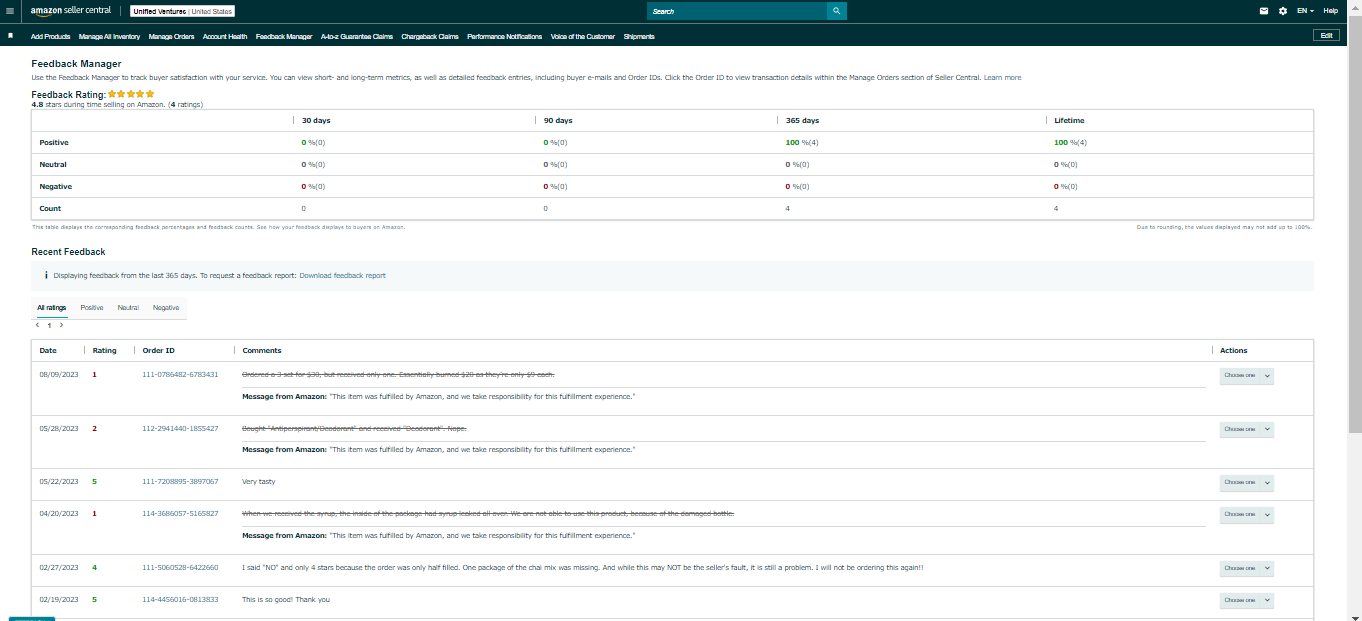Viewport: 1362px width, 621px height.
Task: Open the messages mail icon
Action: (1264, 11)
